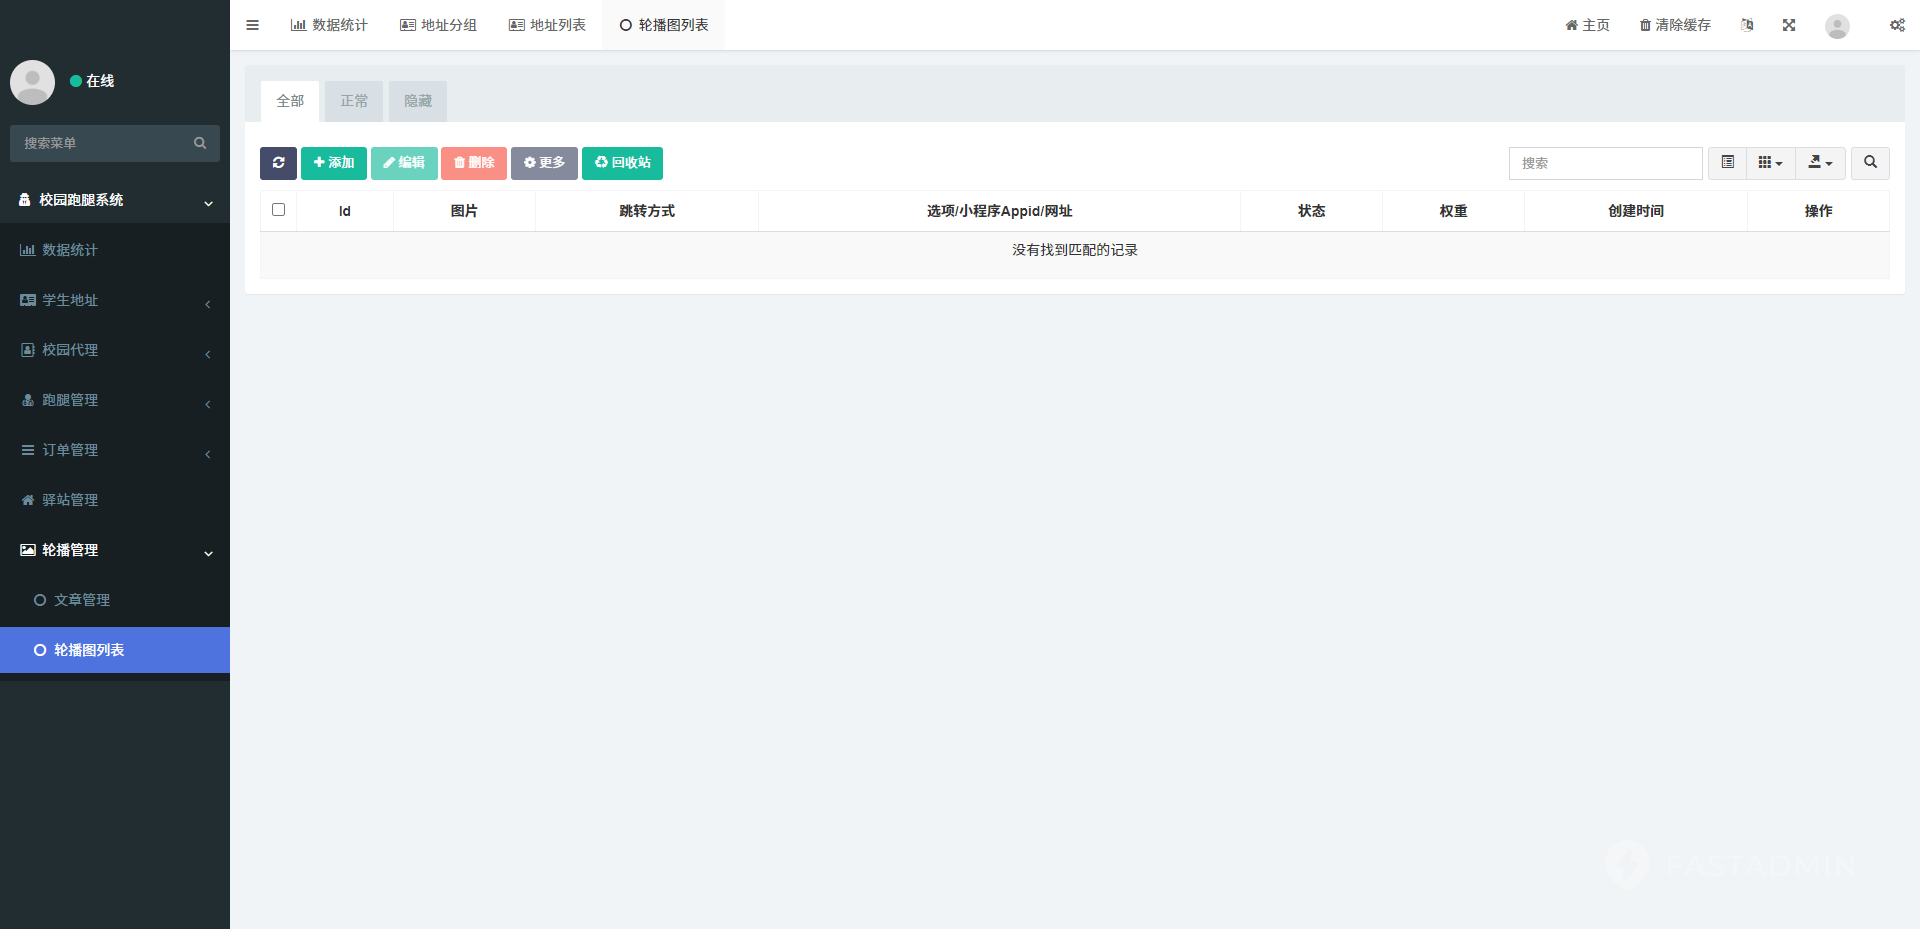Open the export data dropdown
The image size is (1920, 929).
click(1820, 163)
